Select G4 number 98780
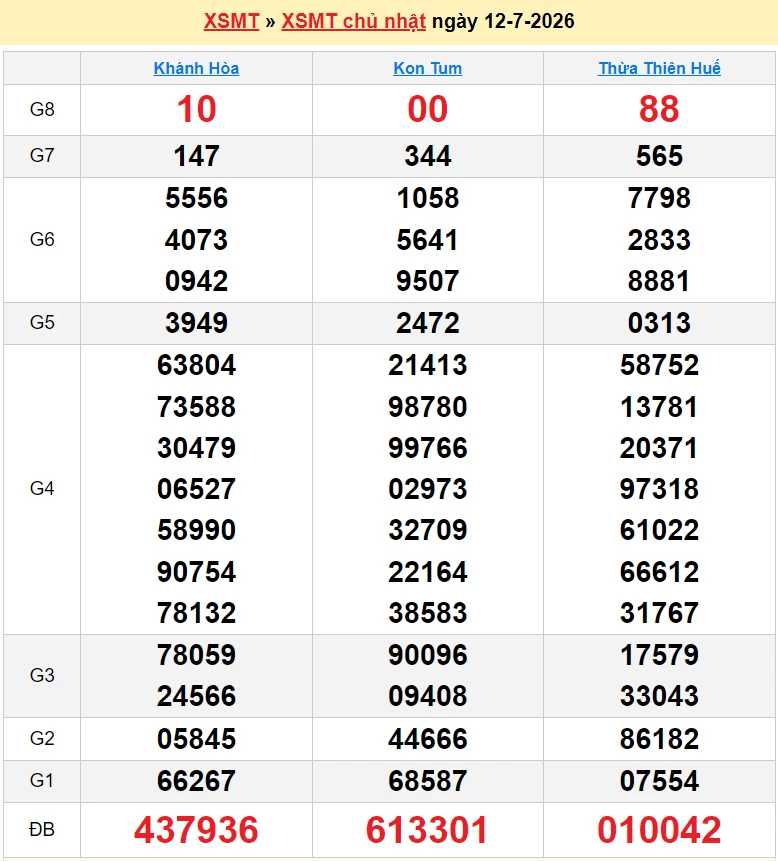This screenshot has width=778, height=861. [428, 407]
